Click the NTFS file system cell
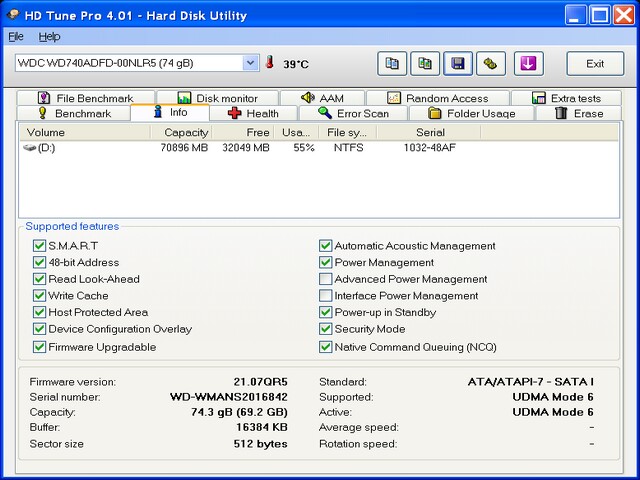The width and height of the screenshot is (640, 480). 349,147
